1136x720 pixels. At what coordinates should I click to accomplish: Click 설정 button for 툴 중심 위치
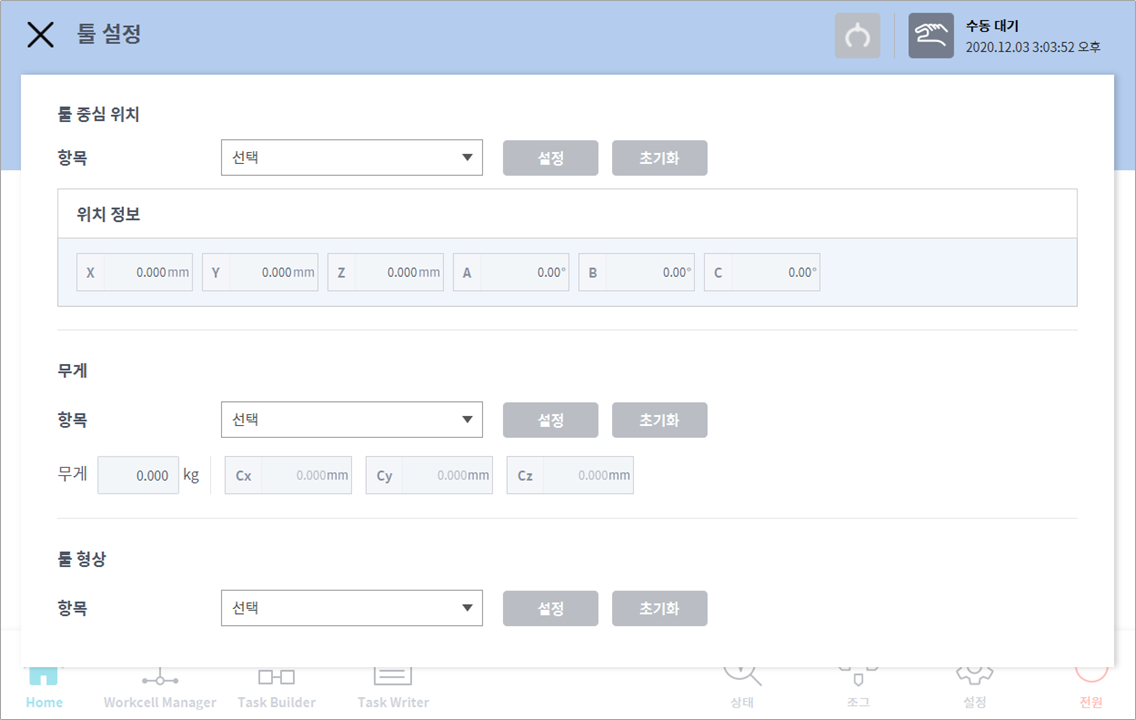coord(550,158)
